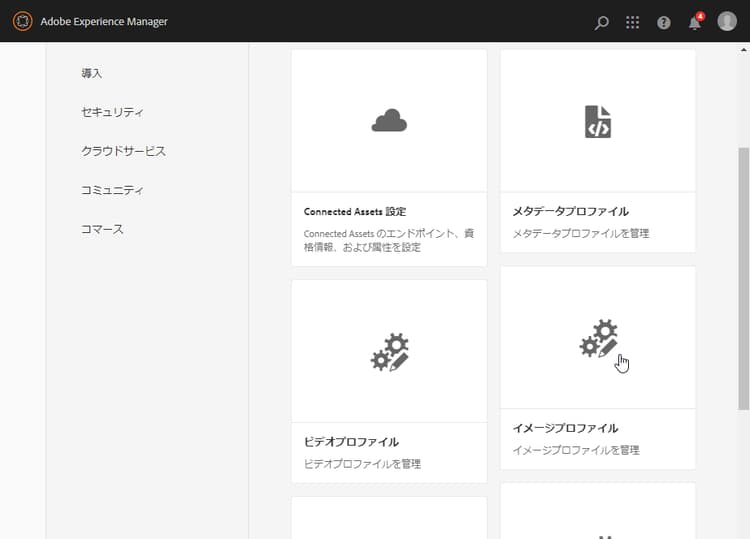
Task: Click the scrollbar up arrow
Action: point(744,50)
